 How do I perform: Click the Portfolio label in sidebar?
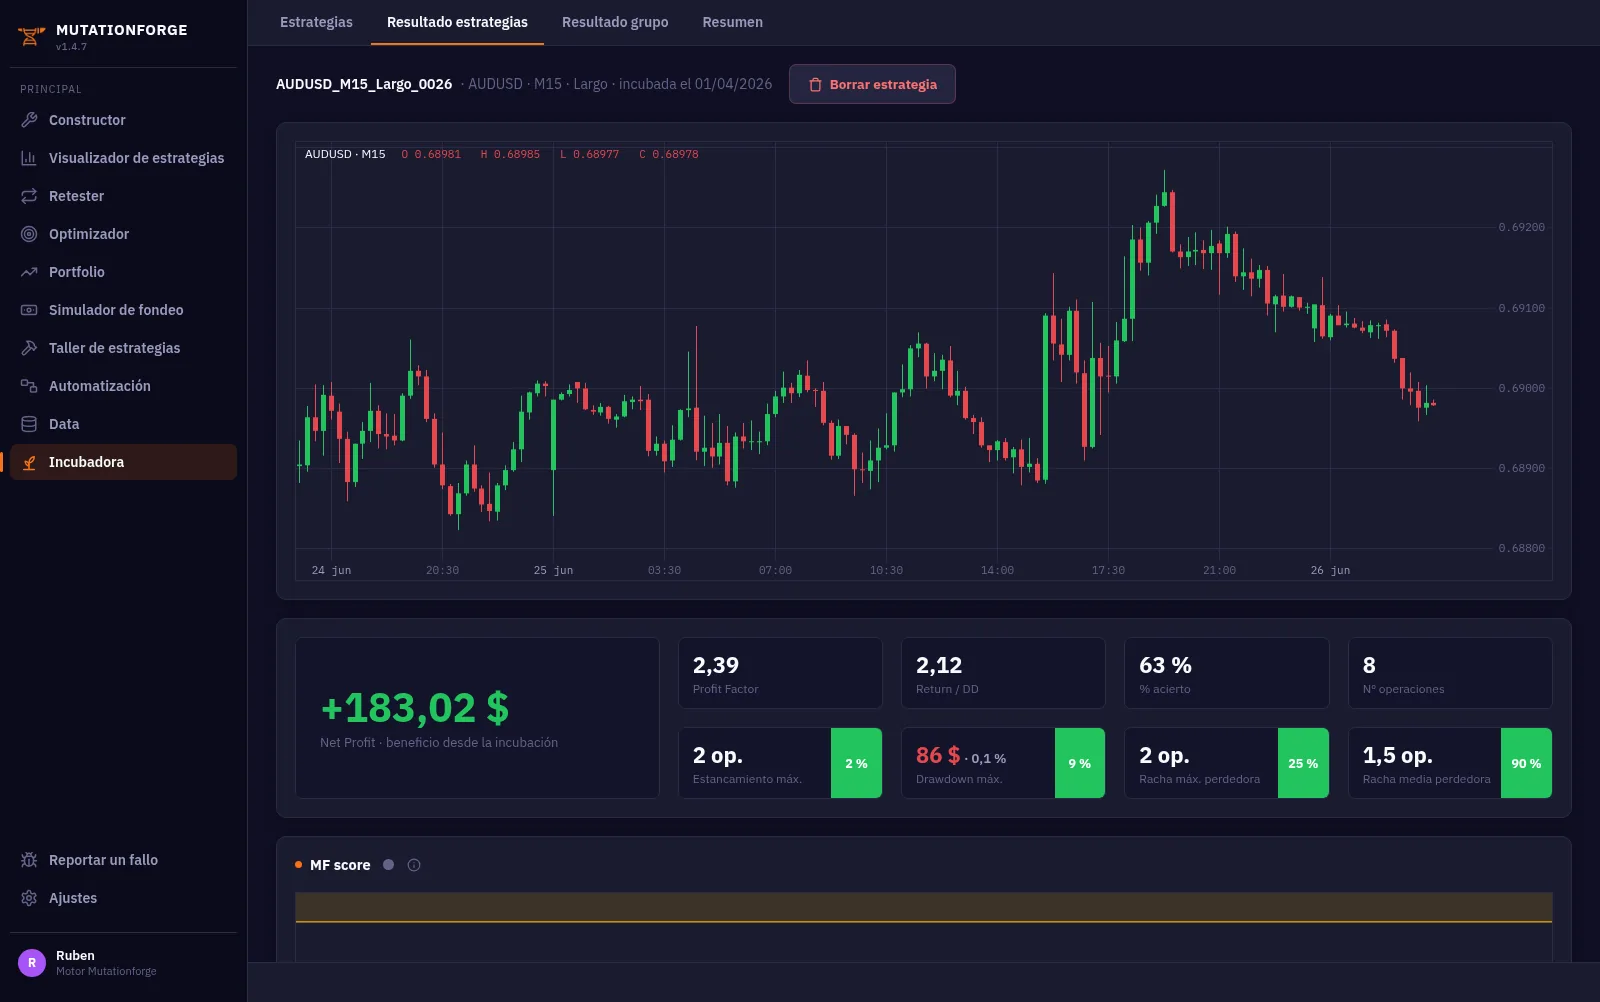[77, 272]
